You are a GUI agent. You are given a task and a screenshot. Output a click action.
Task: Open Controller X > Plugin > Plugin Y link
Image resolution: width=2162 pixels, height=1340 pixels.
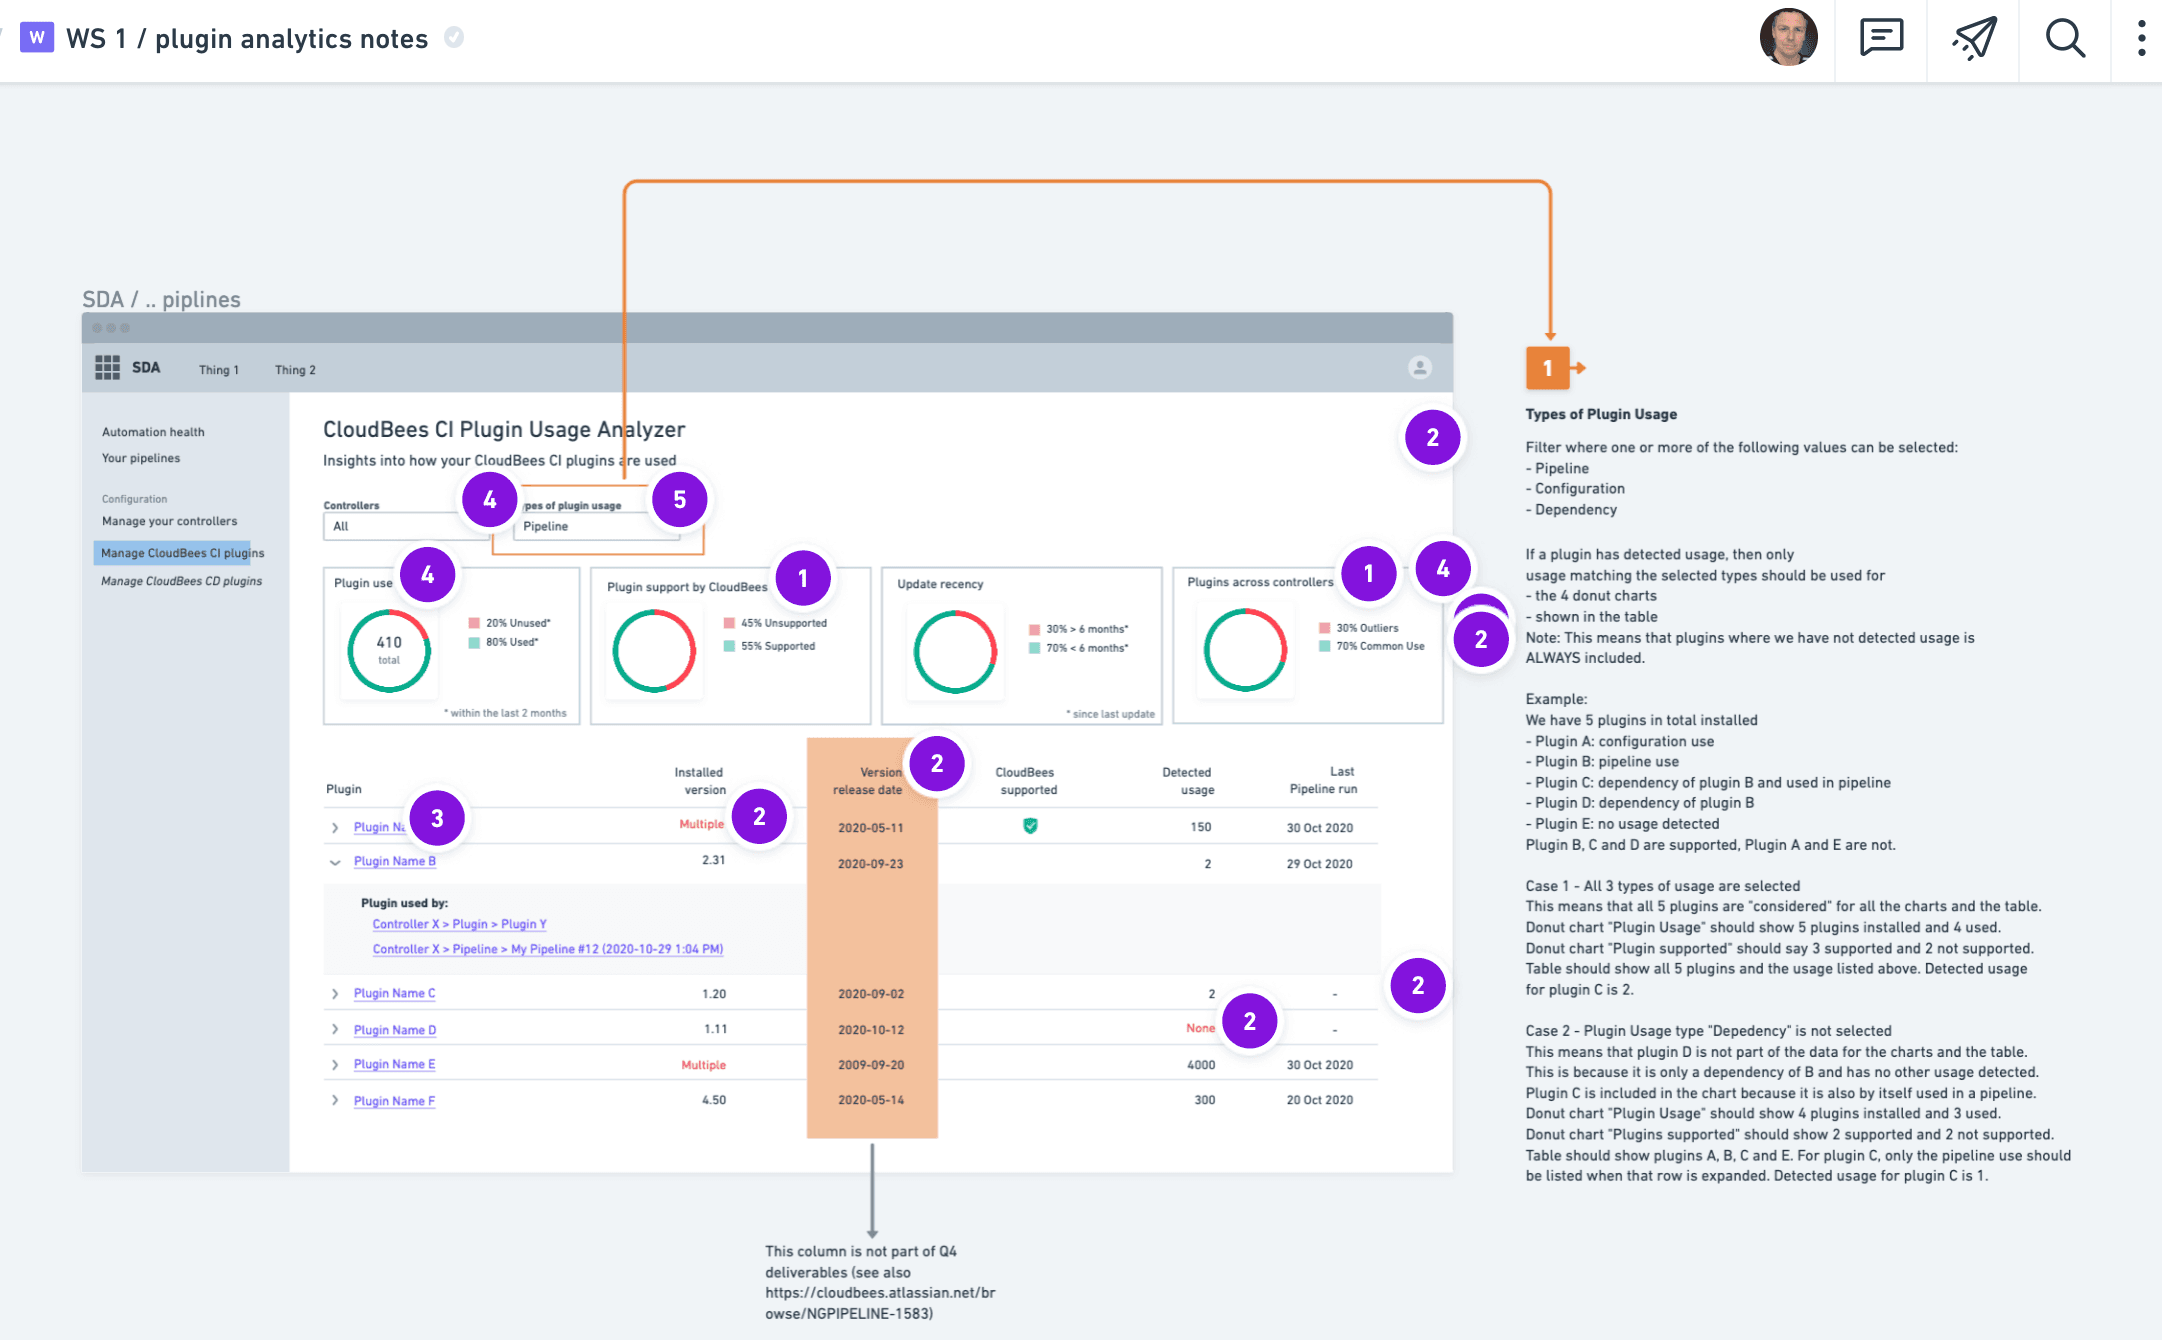[459, 924]
